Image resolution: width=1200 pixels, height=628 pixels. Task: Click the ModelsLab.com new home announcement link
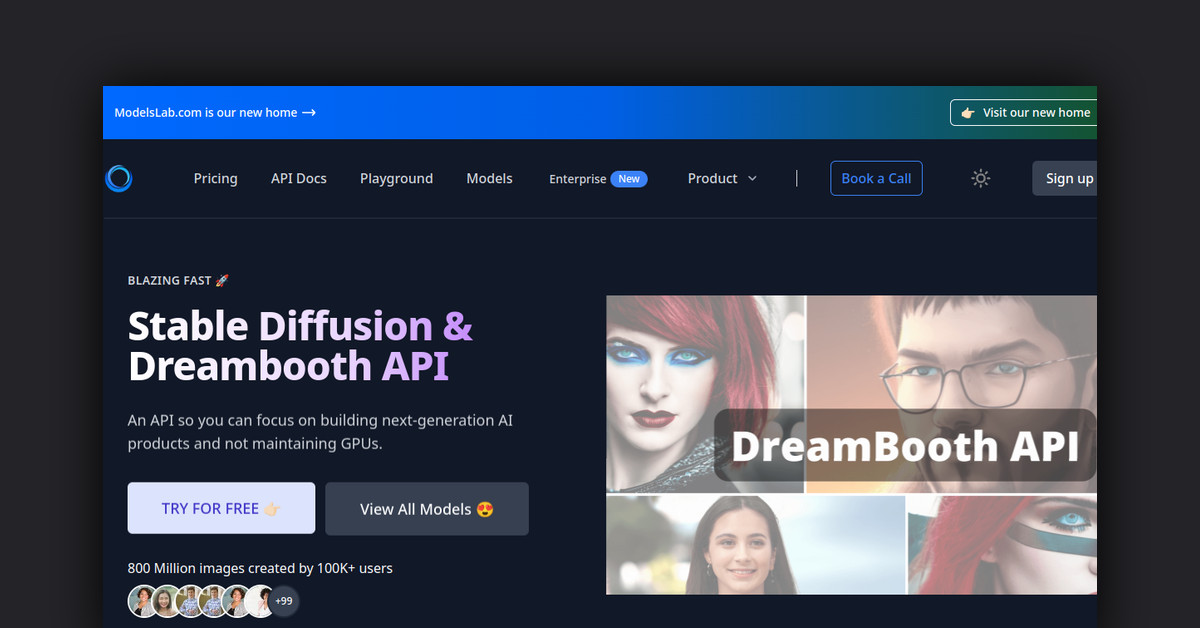tap(205, 112)
